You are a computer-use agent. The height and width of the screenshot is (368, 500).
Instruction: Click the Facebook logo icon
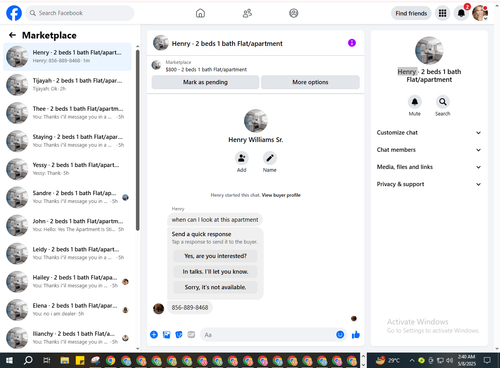pos(14,13)
